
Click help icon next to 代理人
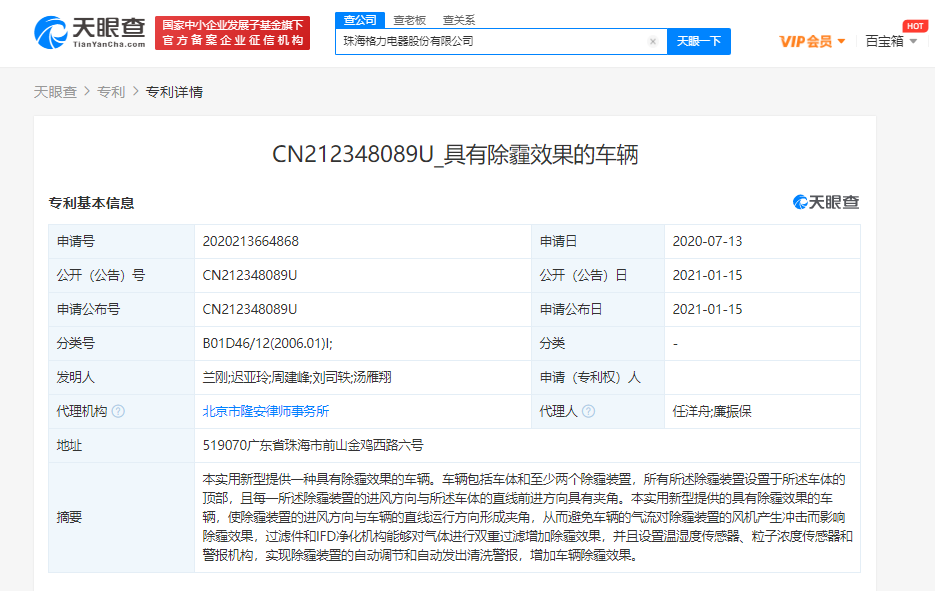tap(588, 411)
